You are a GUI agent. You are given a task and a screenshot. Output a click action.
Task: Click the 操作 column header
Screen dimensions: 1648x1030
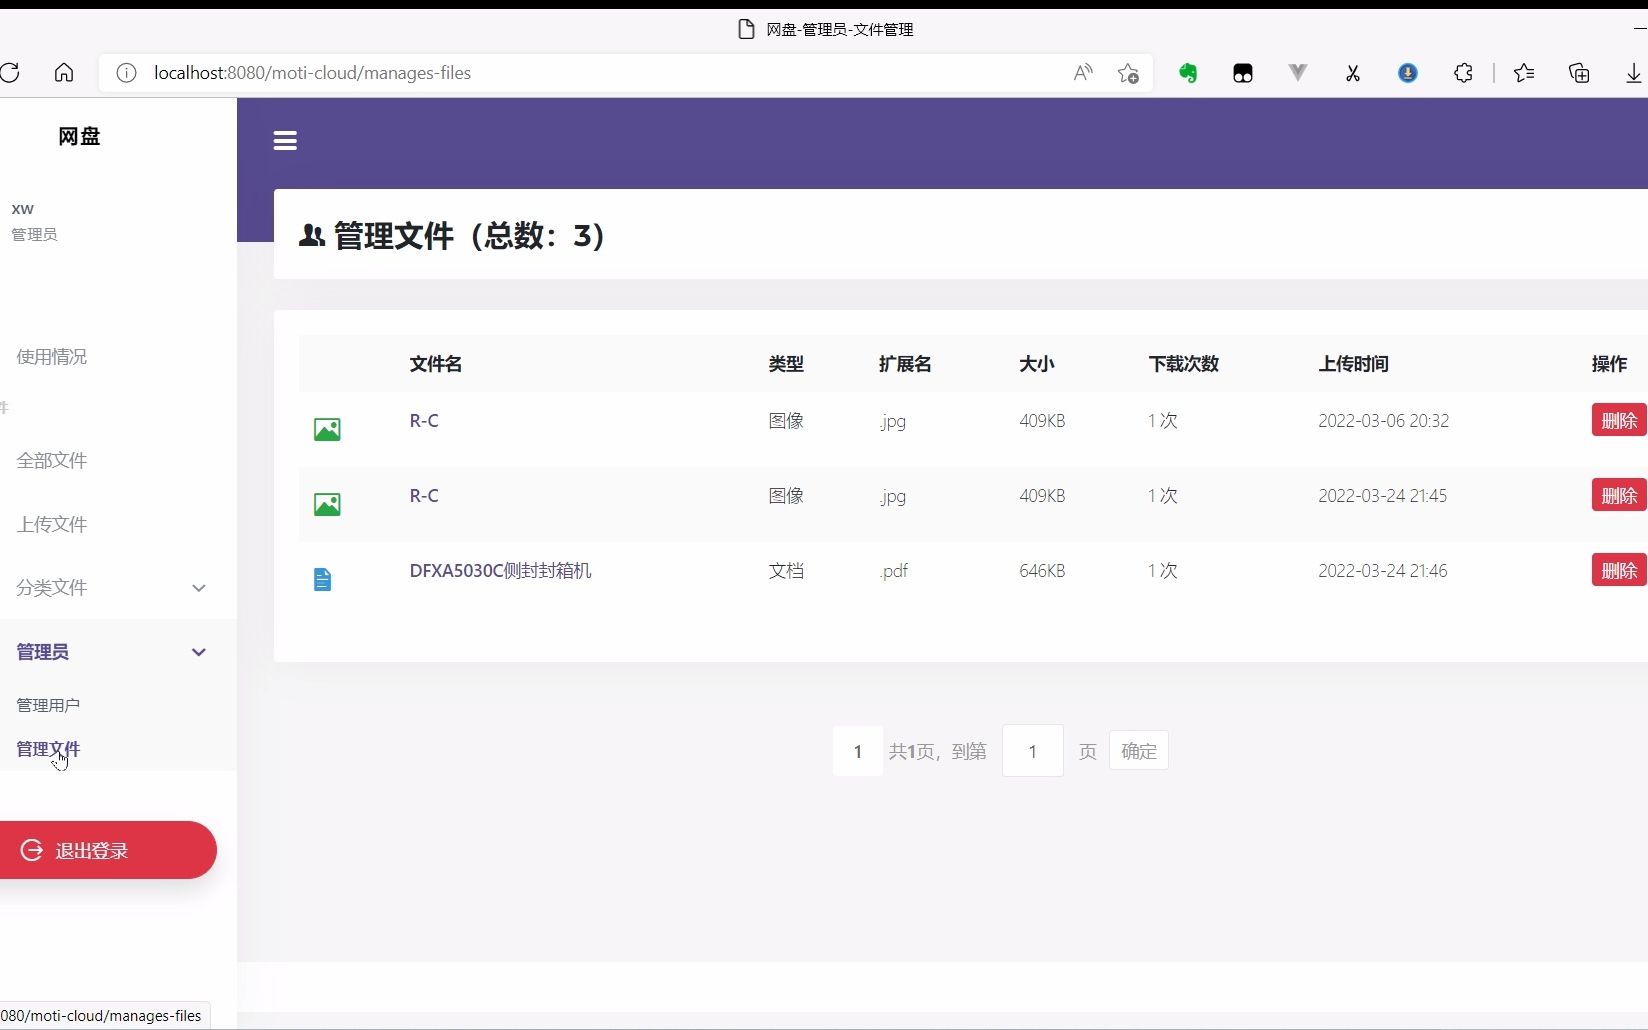click(1610, 364)
